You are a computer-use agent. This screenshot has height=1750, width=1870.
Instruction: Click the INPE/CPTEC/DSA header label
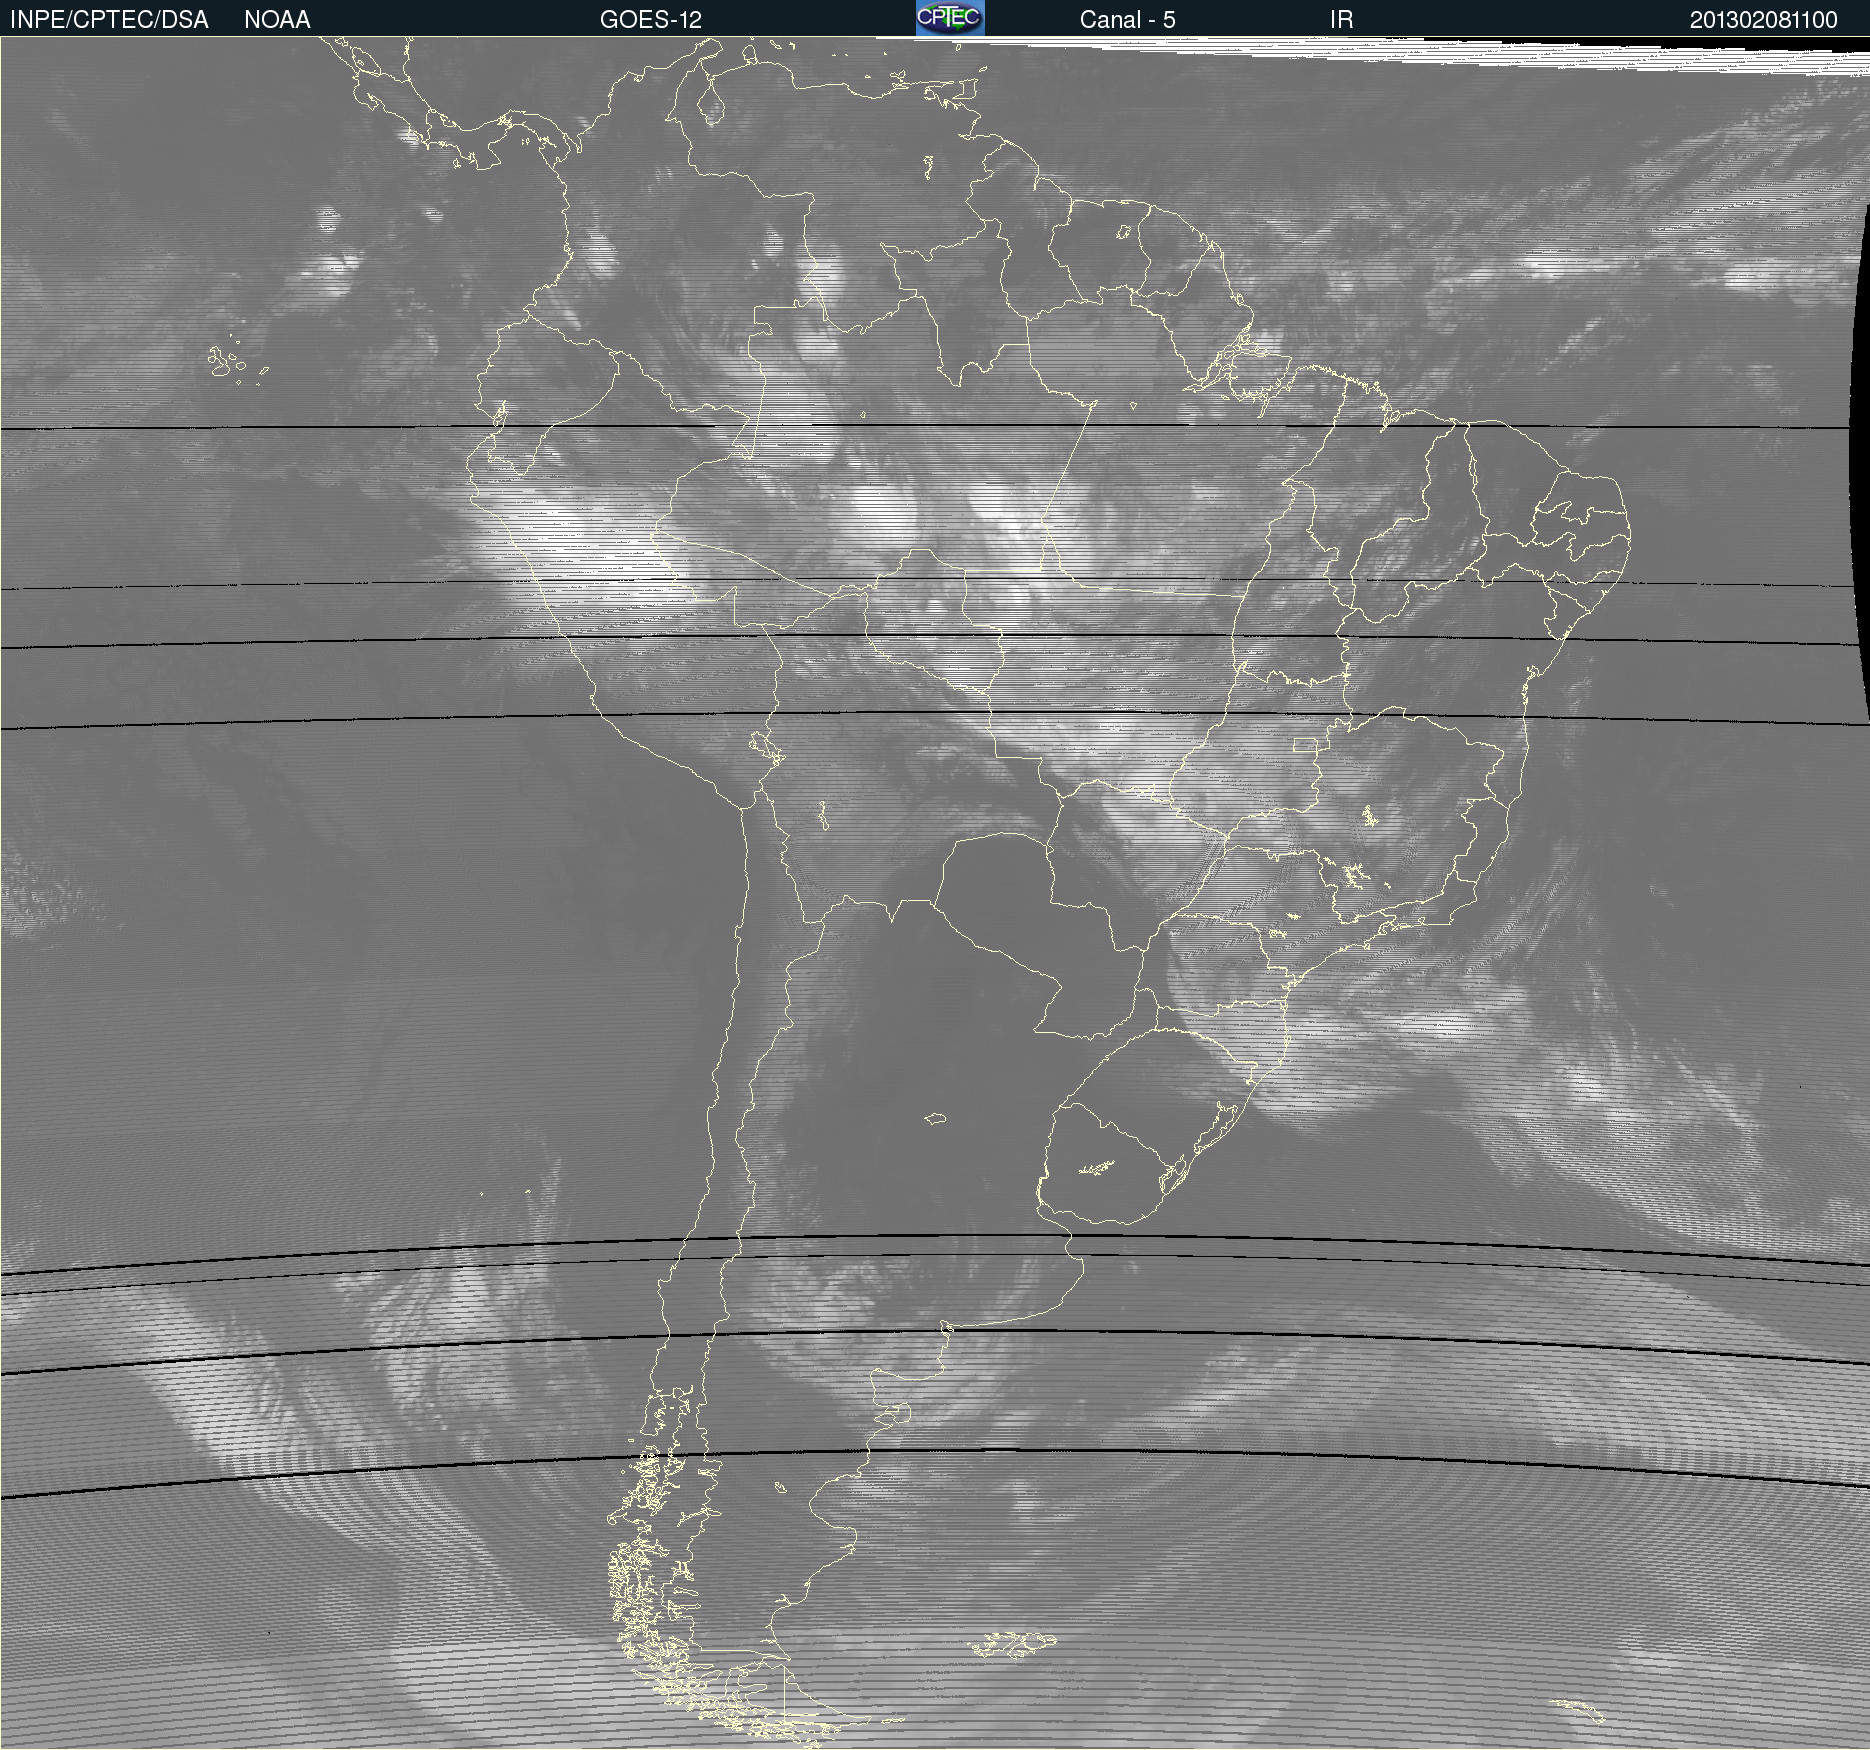click(x=109, y=20)
